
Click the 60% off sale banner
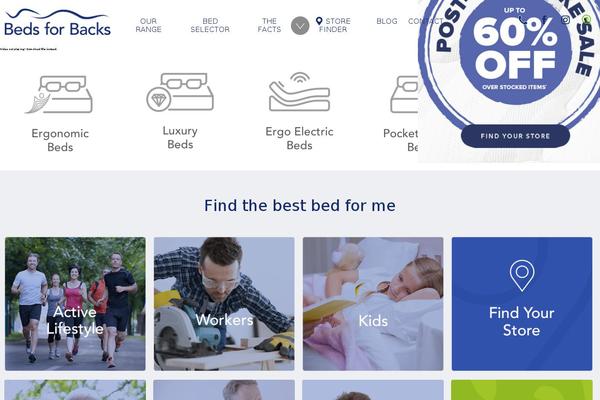[x=515, y=50]
